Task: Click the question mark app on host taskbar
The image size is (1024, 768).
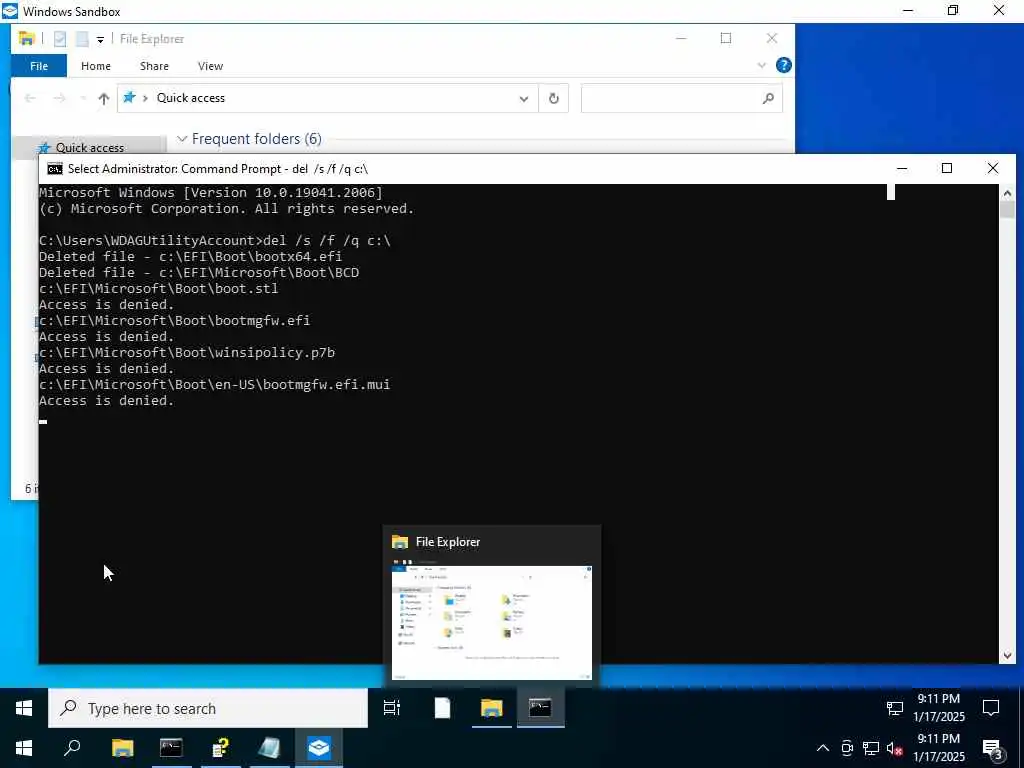Action: (221, 748)
